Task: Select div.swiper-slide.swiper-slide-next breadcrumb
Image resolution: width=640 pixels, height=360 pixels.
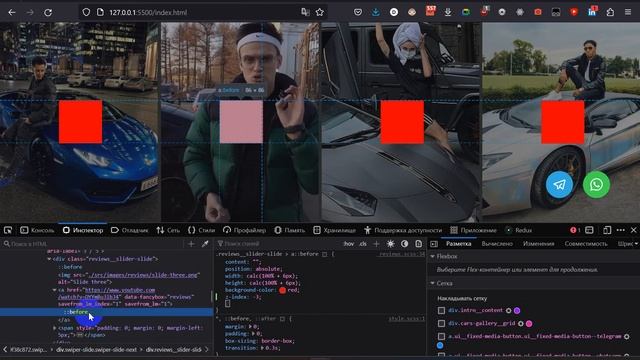Action: pyautogui.click(x=98, y=350)
